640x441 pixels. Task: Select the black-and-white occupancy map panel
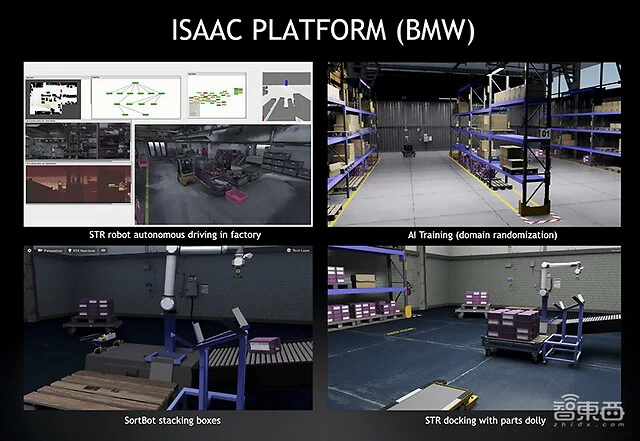pyautogui.click(x=55, y=98)
